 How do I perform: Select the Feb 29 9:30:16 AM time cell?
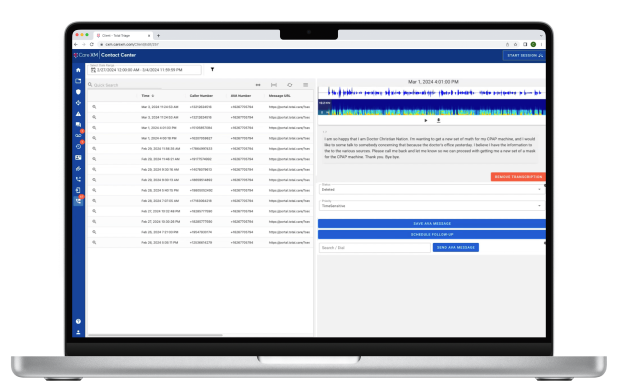pyautogui.click(x=160, y=170)
